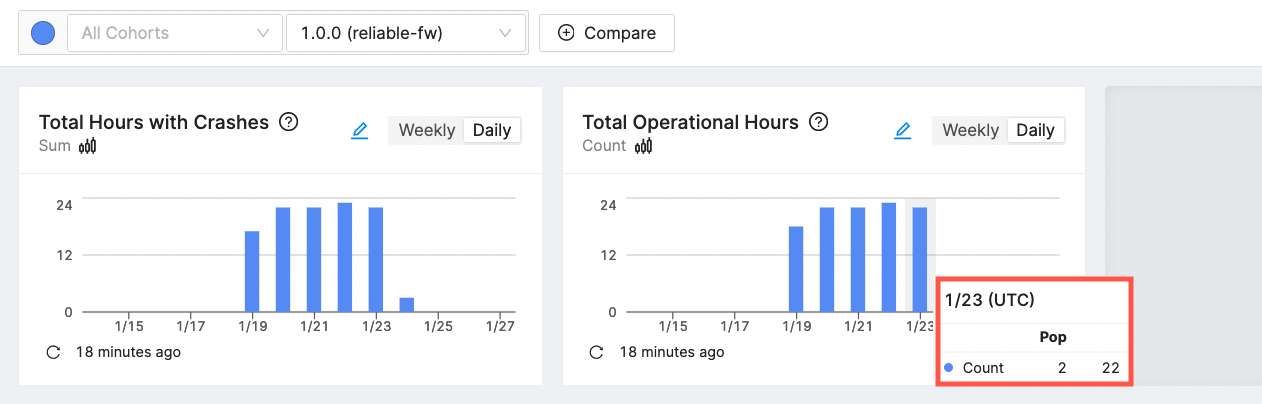
Task: Click the blue cohort color circle
Action: 43,33
